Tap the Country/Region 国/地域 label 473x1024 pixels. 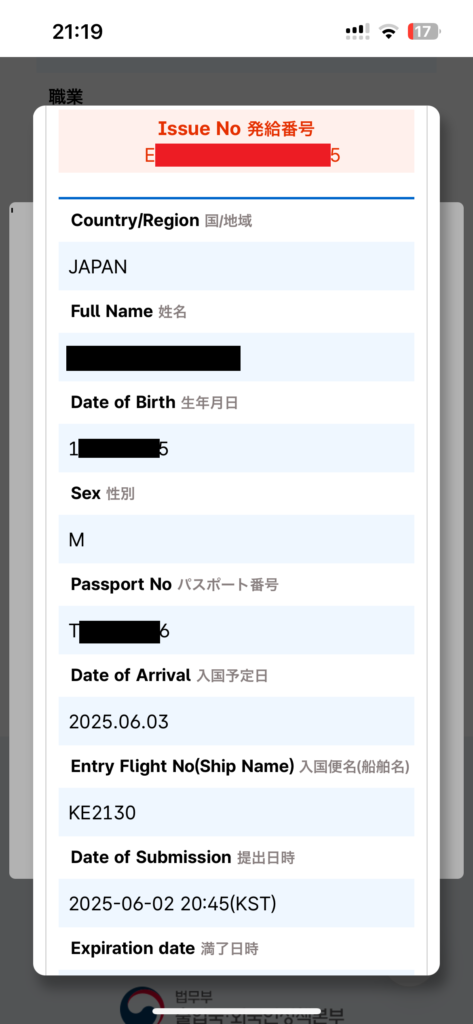(x=161, y=221)
